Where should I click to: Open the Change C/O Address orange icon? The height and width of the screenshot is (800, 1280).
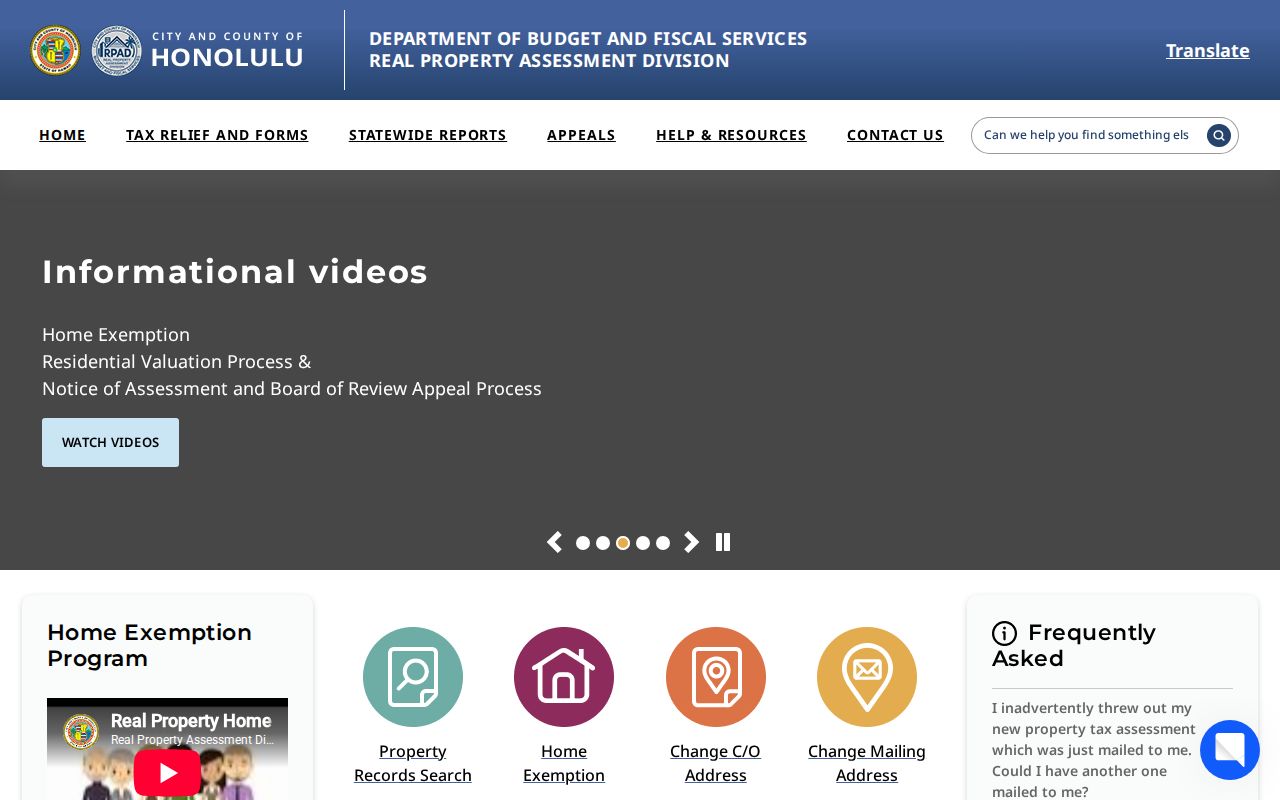716,677
